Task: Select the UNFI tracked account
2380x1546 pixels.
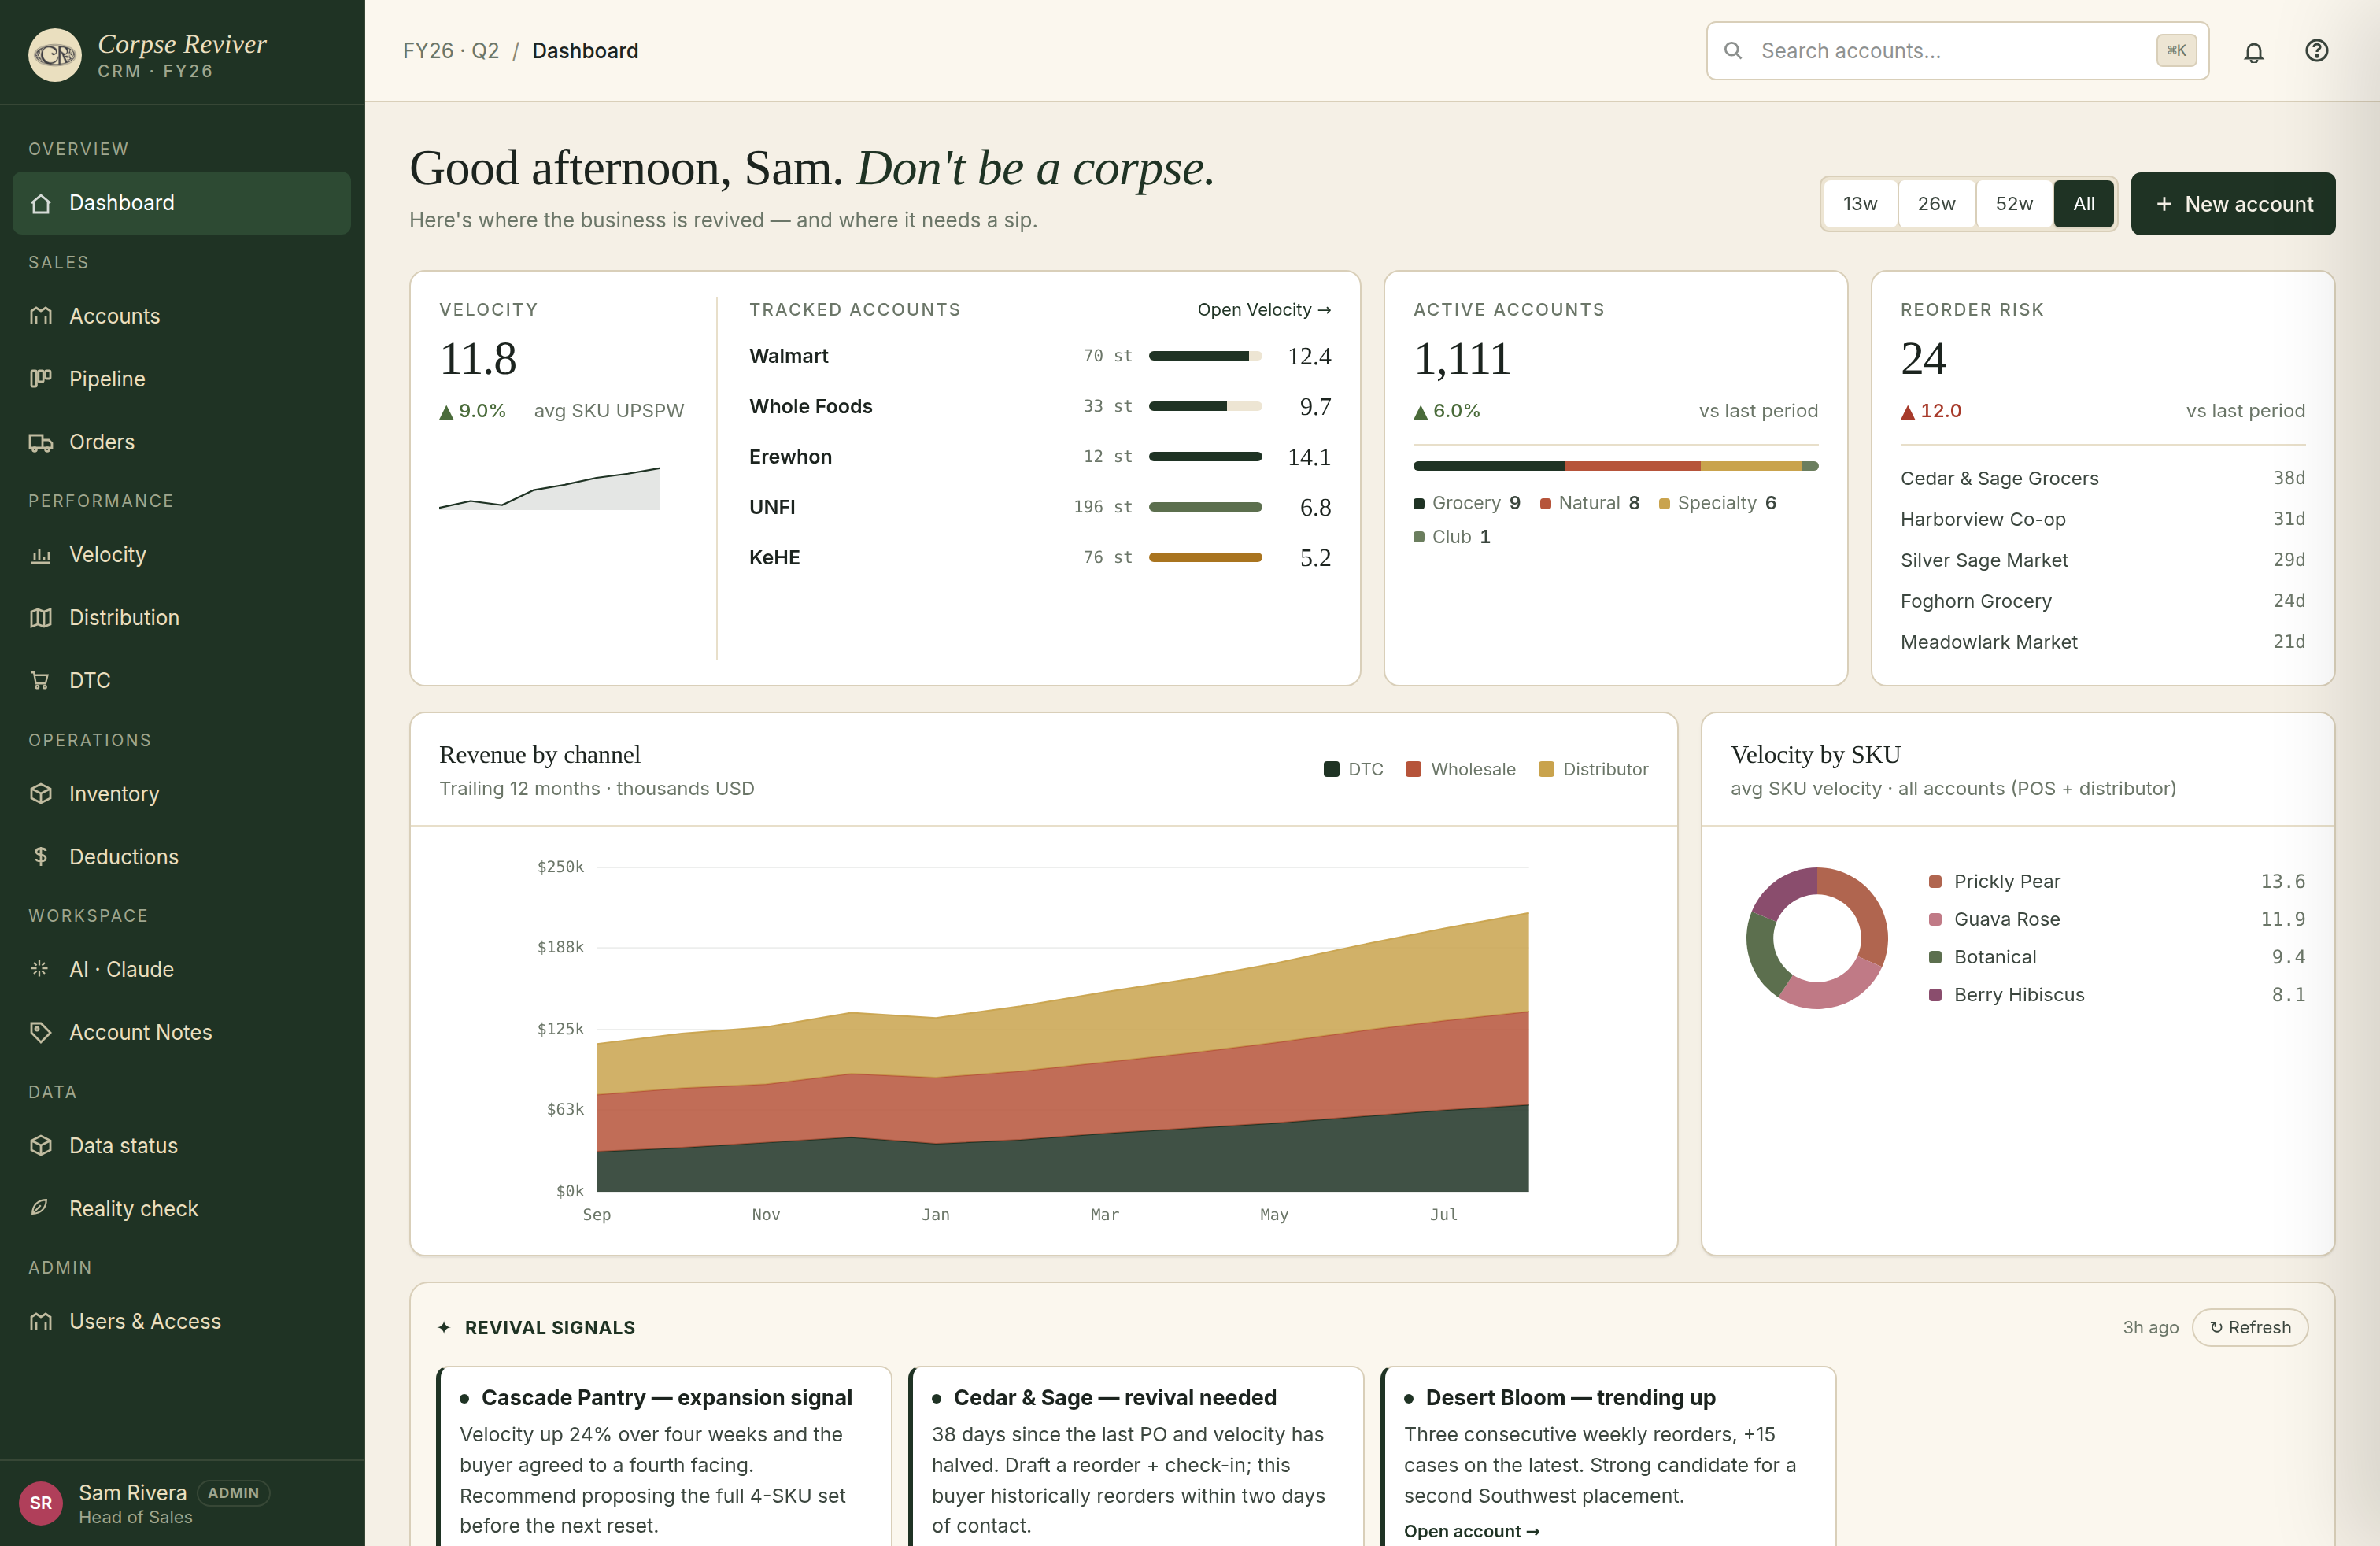Action: pyautogui.click(x=1040, y=507)
